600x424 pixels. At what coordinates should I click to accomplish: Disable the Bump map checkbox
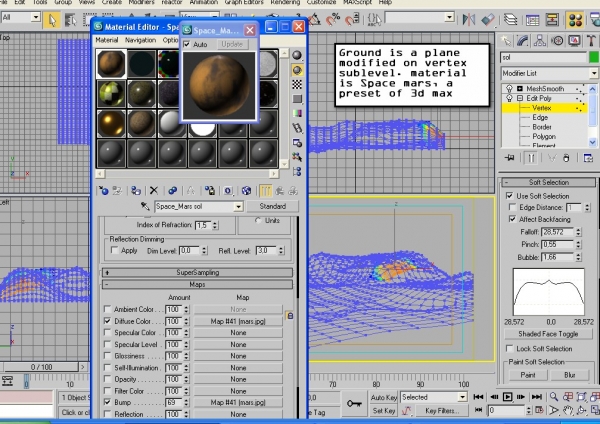click(108, 402)
